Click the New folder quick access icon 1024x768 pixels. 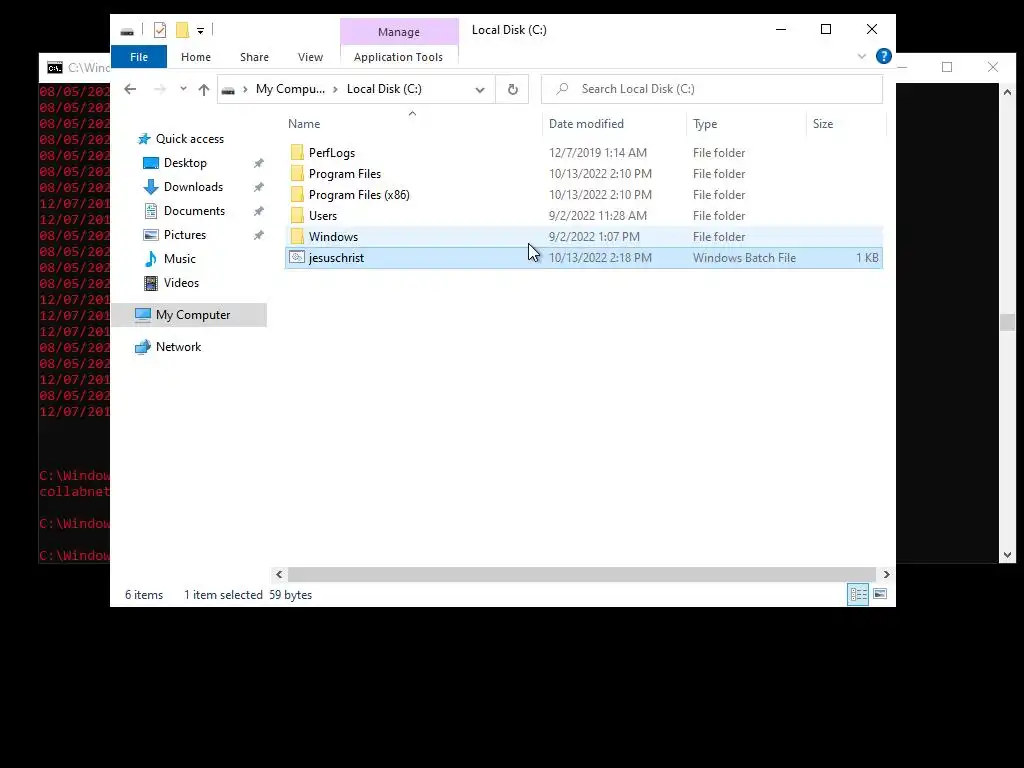tap(182, 30)
